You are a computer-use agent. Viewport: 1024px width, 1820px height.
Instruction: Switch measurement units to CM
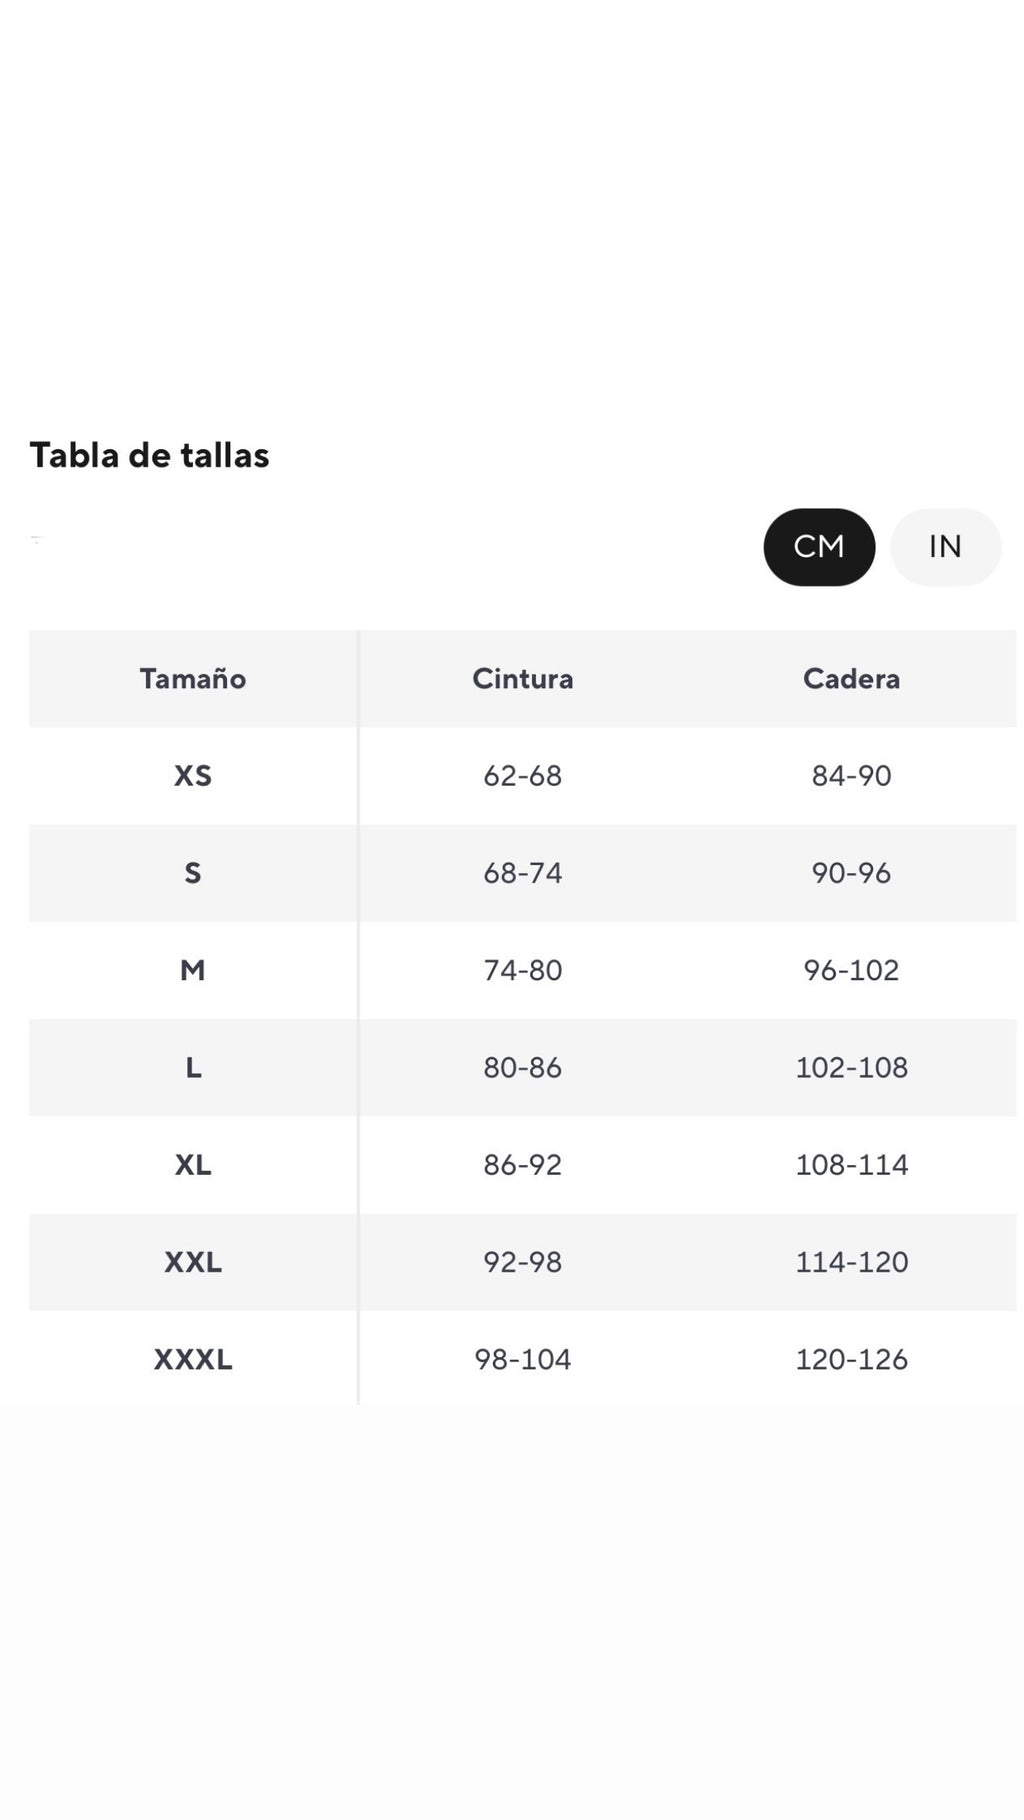click(819, 547)
